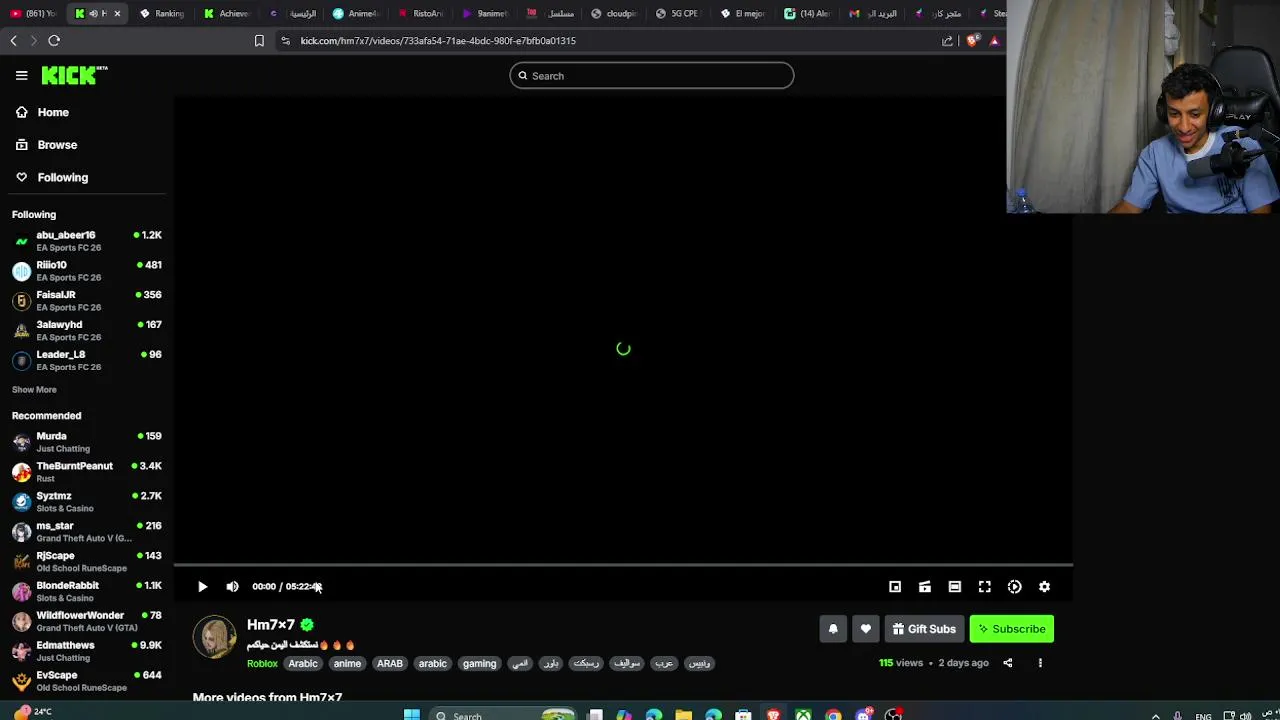This screenshot has width=1280, height=720.
Task: Open abu_abeer16 channel from Following
Action: pyautogui.click(x=87, y=241)
